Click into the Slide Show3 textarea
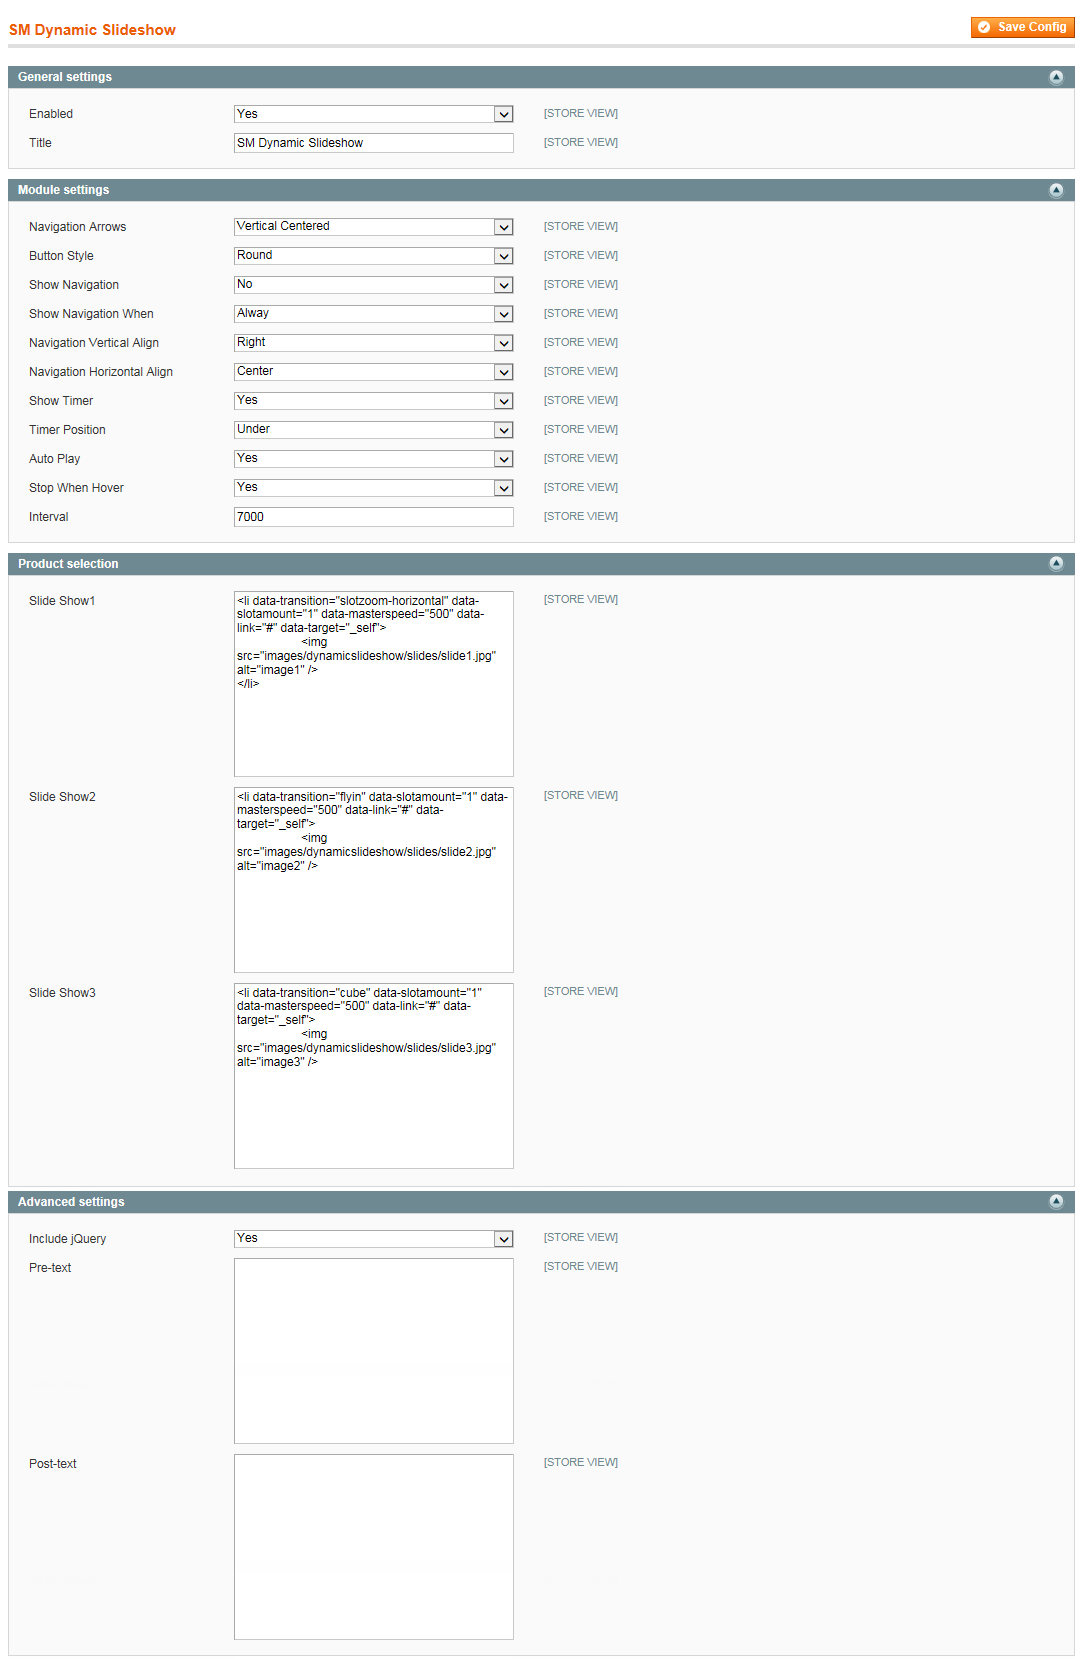This screenshot has height=1659, width=1084. coord(374,1076)
